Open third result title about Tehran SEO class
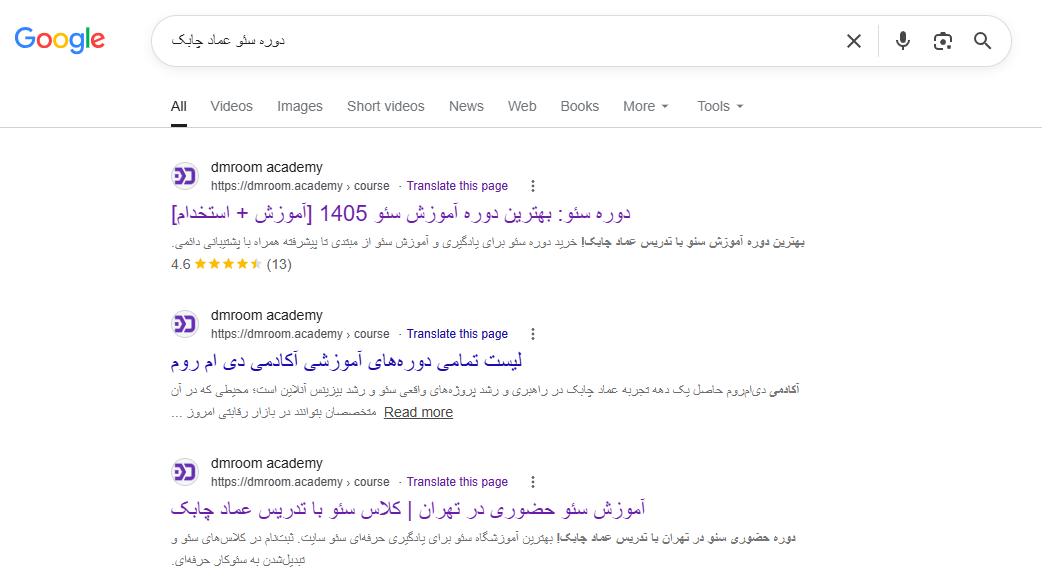Screen dimensions: 1042x584 tap(408, 510)
